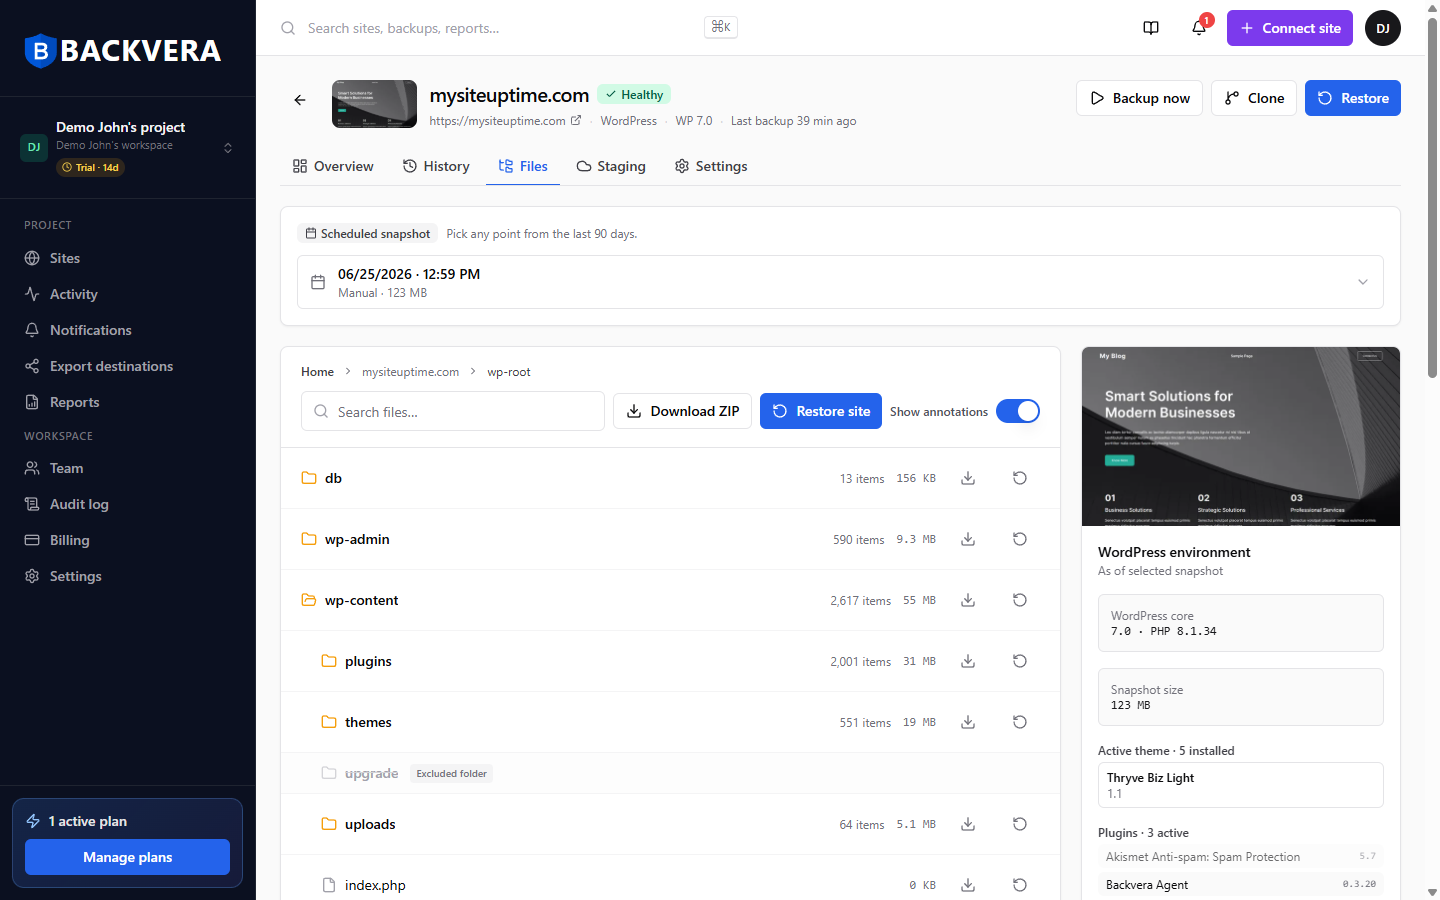1440x900 pixels.
Task: Click the top Restore button
Action: [x=1353, y=98]
